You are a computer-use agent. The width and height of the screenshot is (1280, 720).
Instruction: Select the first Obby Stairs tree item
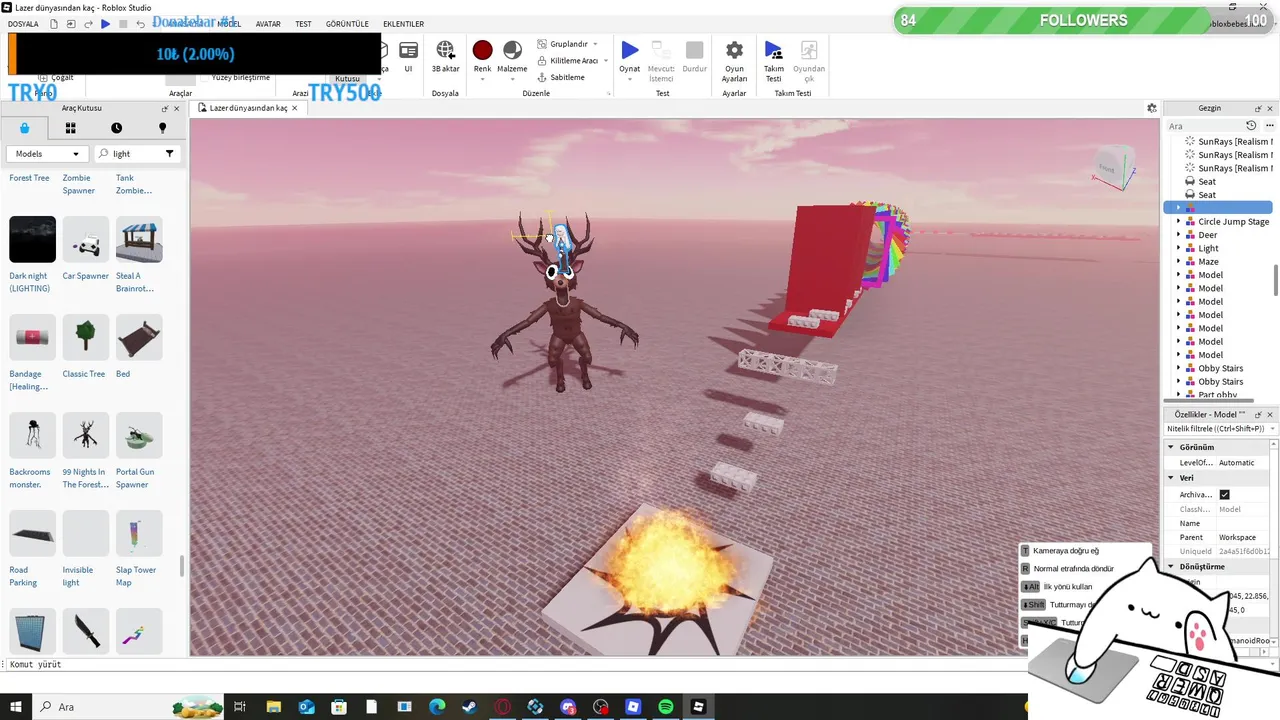[1220, 368]
